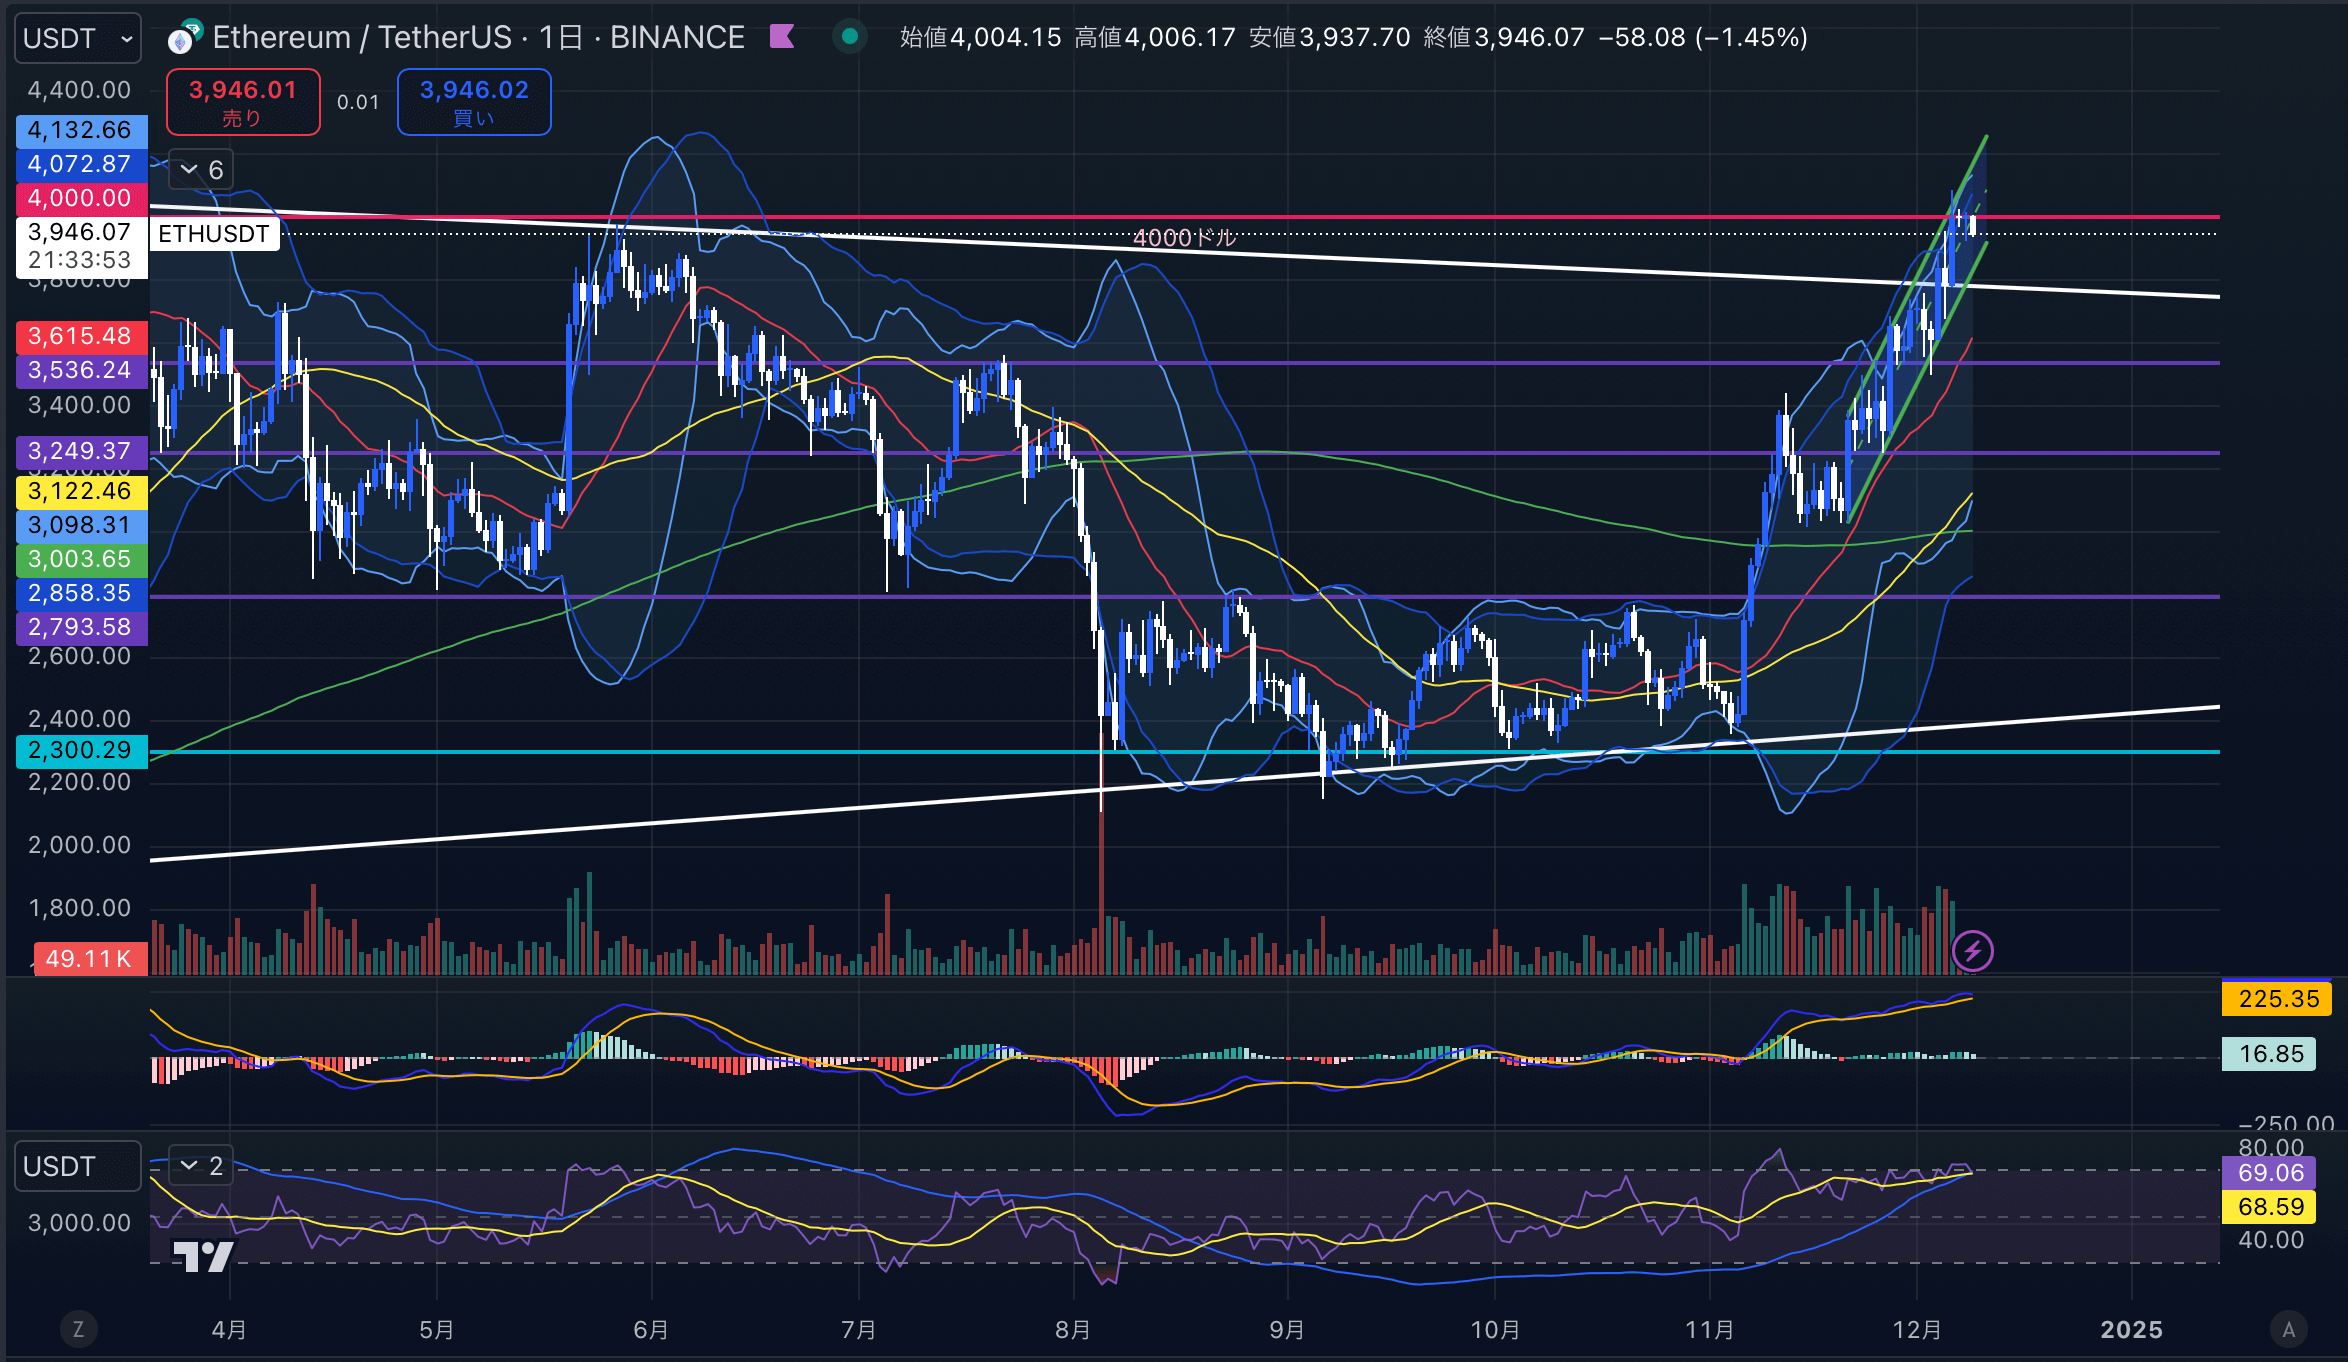This screenshot has height=1362, width=2348.
Task: Click the 12月 label on time axis
Action: tap(1917, 1330)
